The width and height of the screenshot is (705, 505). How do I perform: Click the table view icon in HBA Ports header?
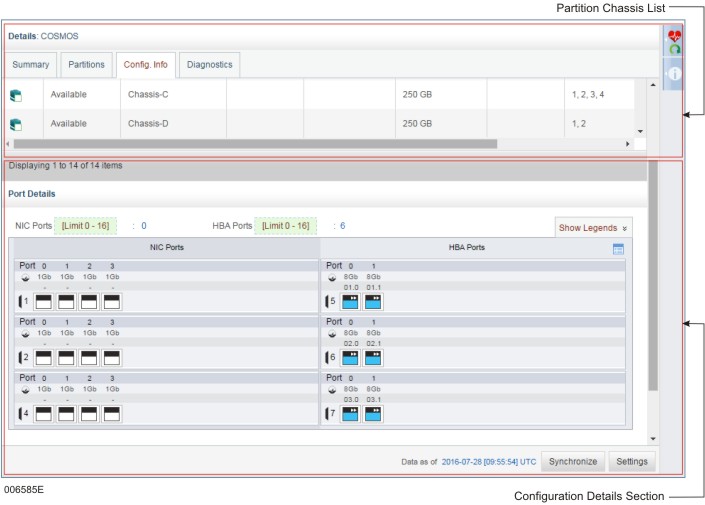coord(617,248)
